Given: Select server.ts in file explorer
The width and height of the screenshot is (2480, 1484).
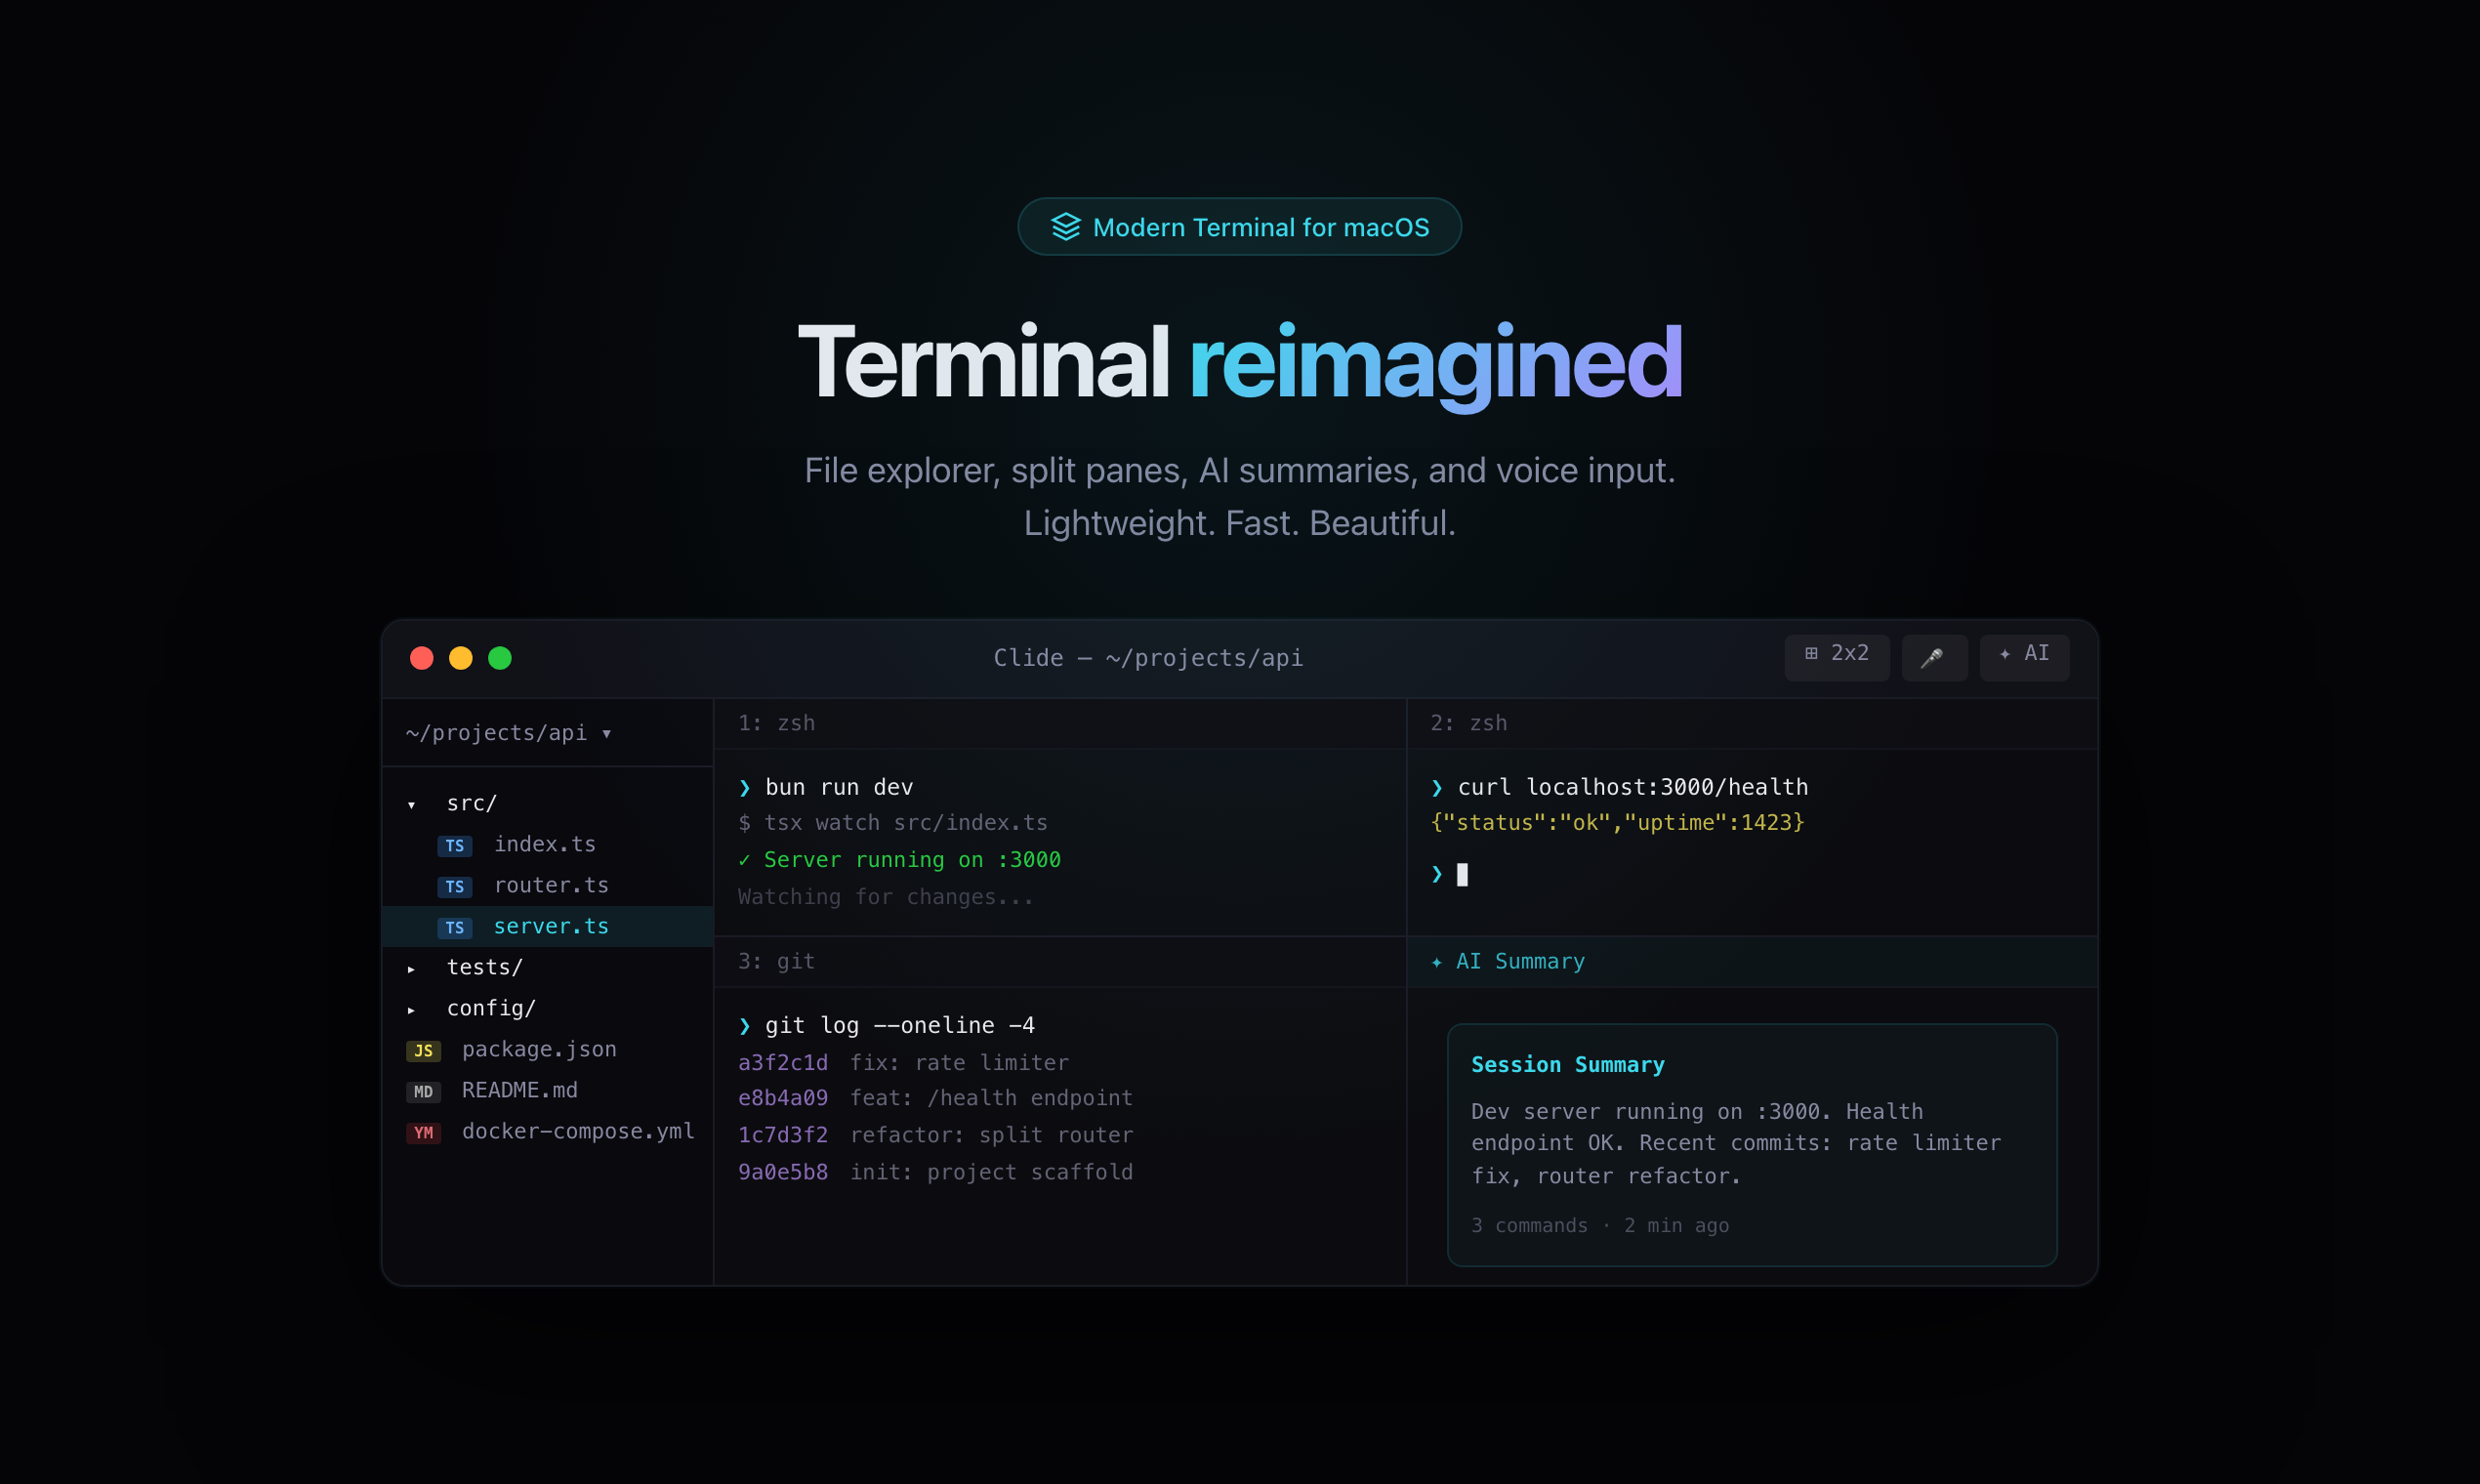Looking at the screenshot, I should click(551, 926).
